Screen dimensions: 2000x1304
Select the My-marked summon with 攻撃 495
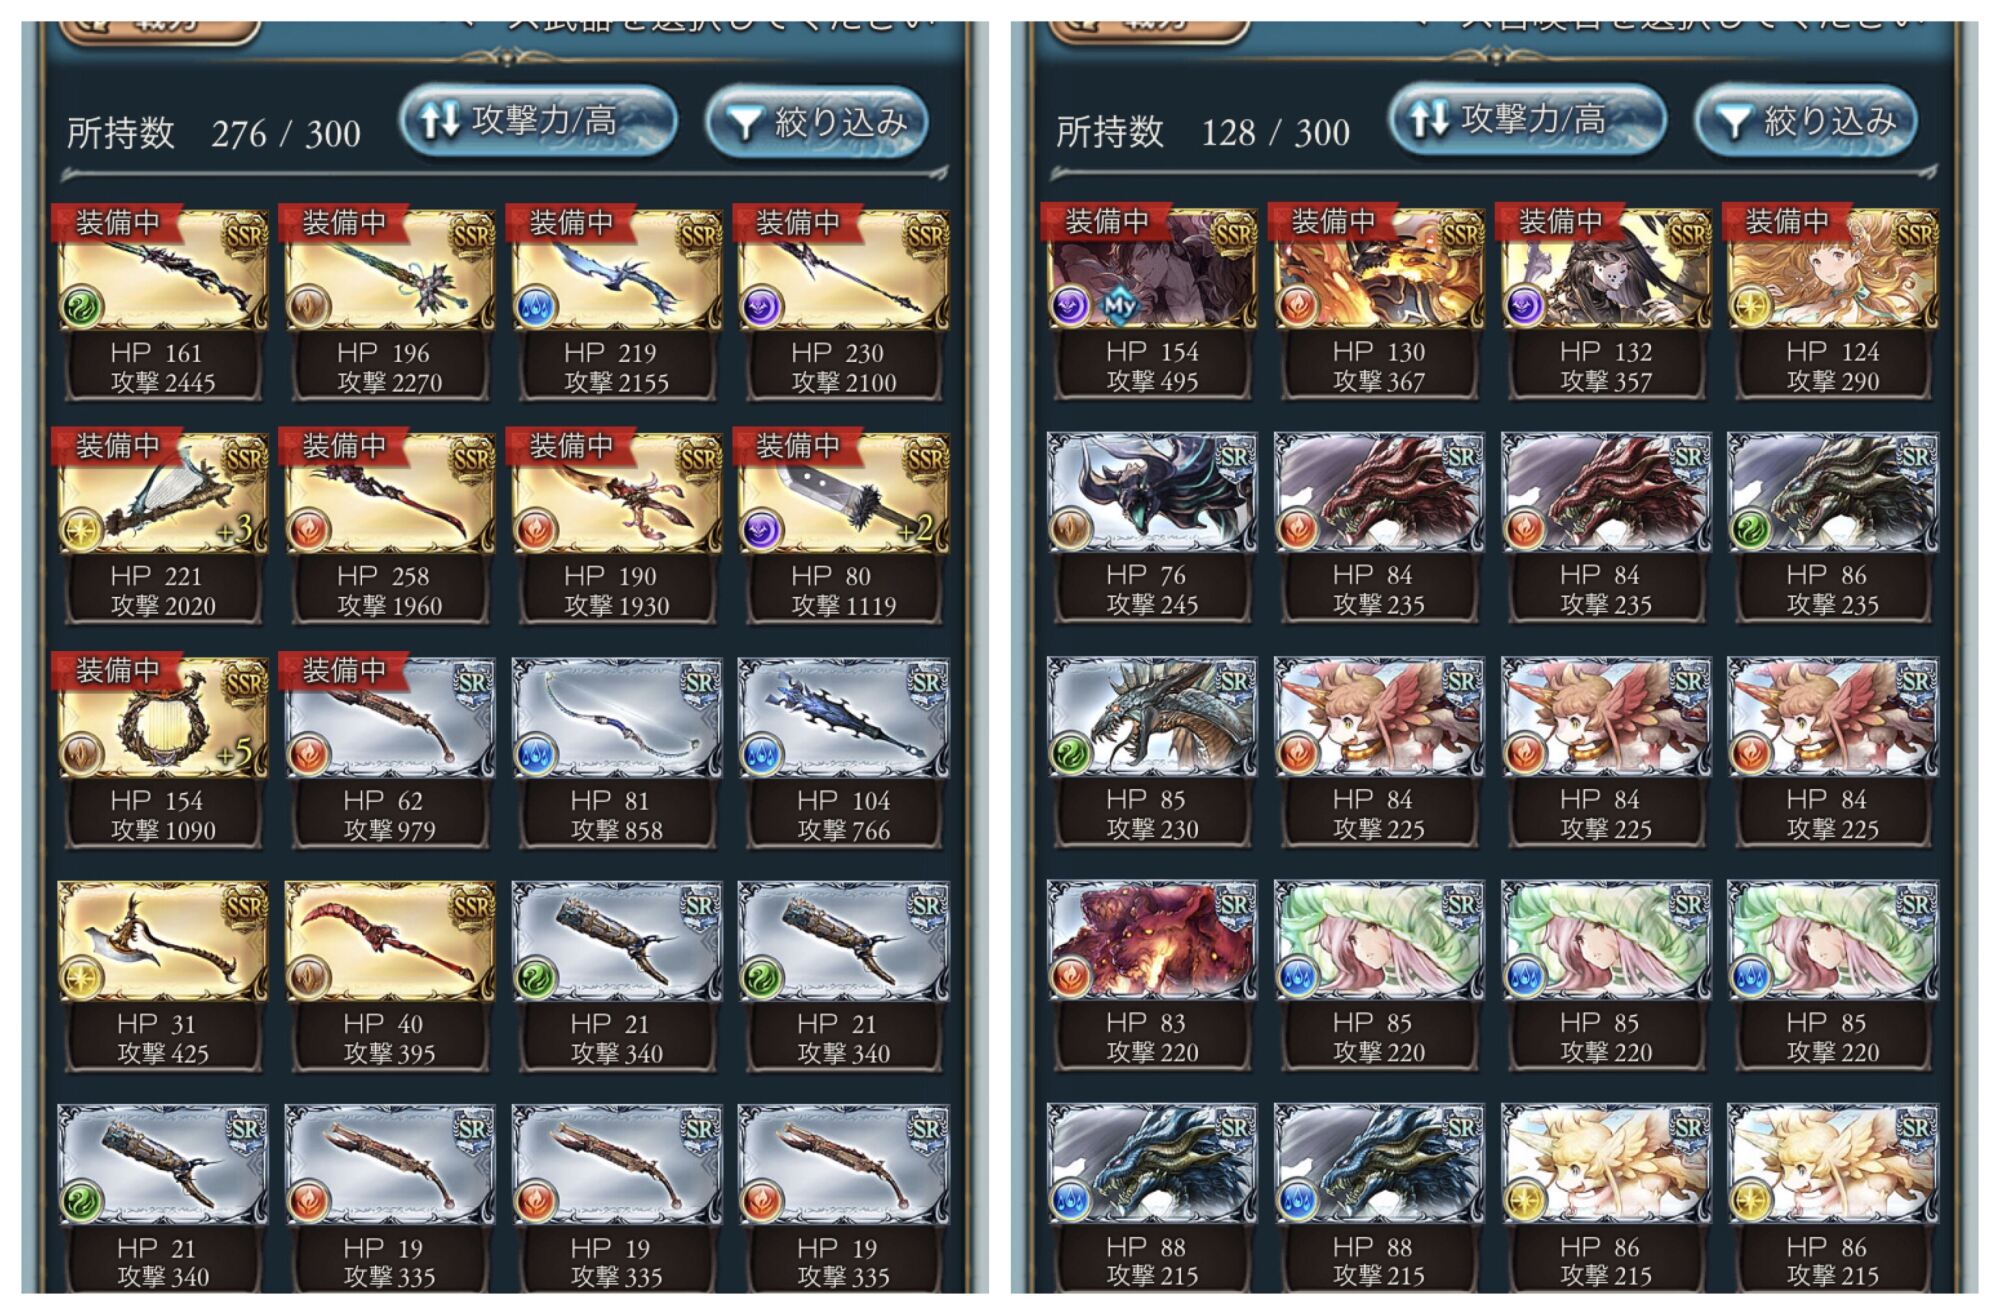[x=1152, y=302]
